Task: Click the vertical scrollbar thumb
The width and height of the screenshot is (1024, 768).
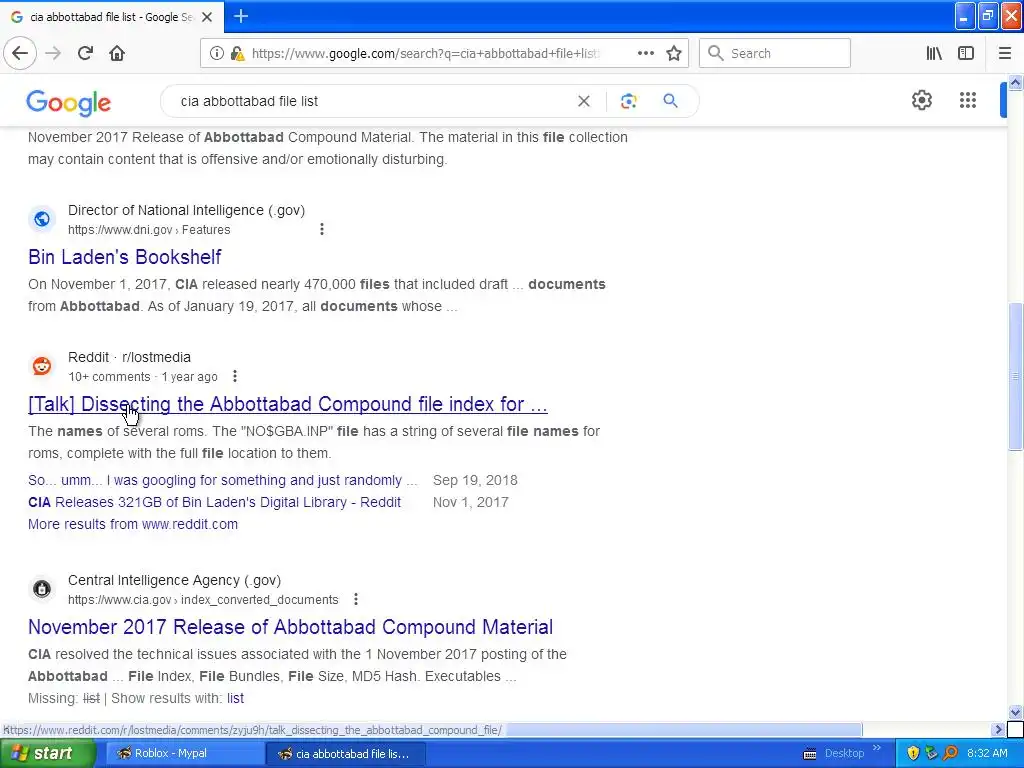Action: point(1015,377)
